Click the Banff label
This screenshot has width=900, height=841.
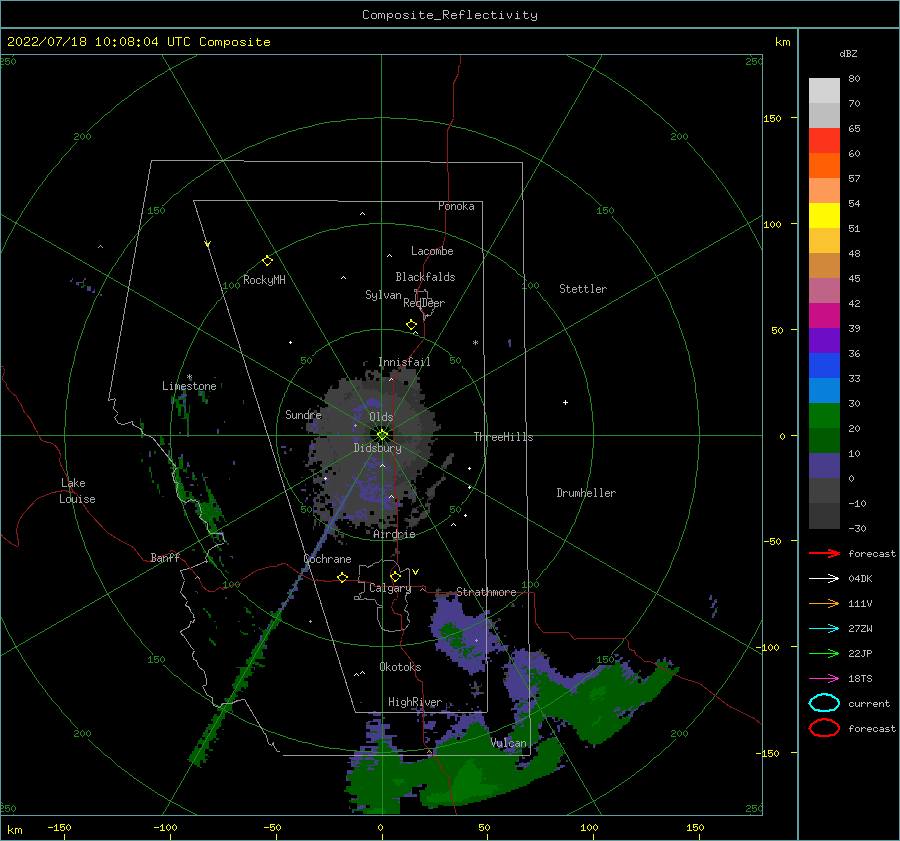coord(165,557)
